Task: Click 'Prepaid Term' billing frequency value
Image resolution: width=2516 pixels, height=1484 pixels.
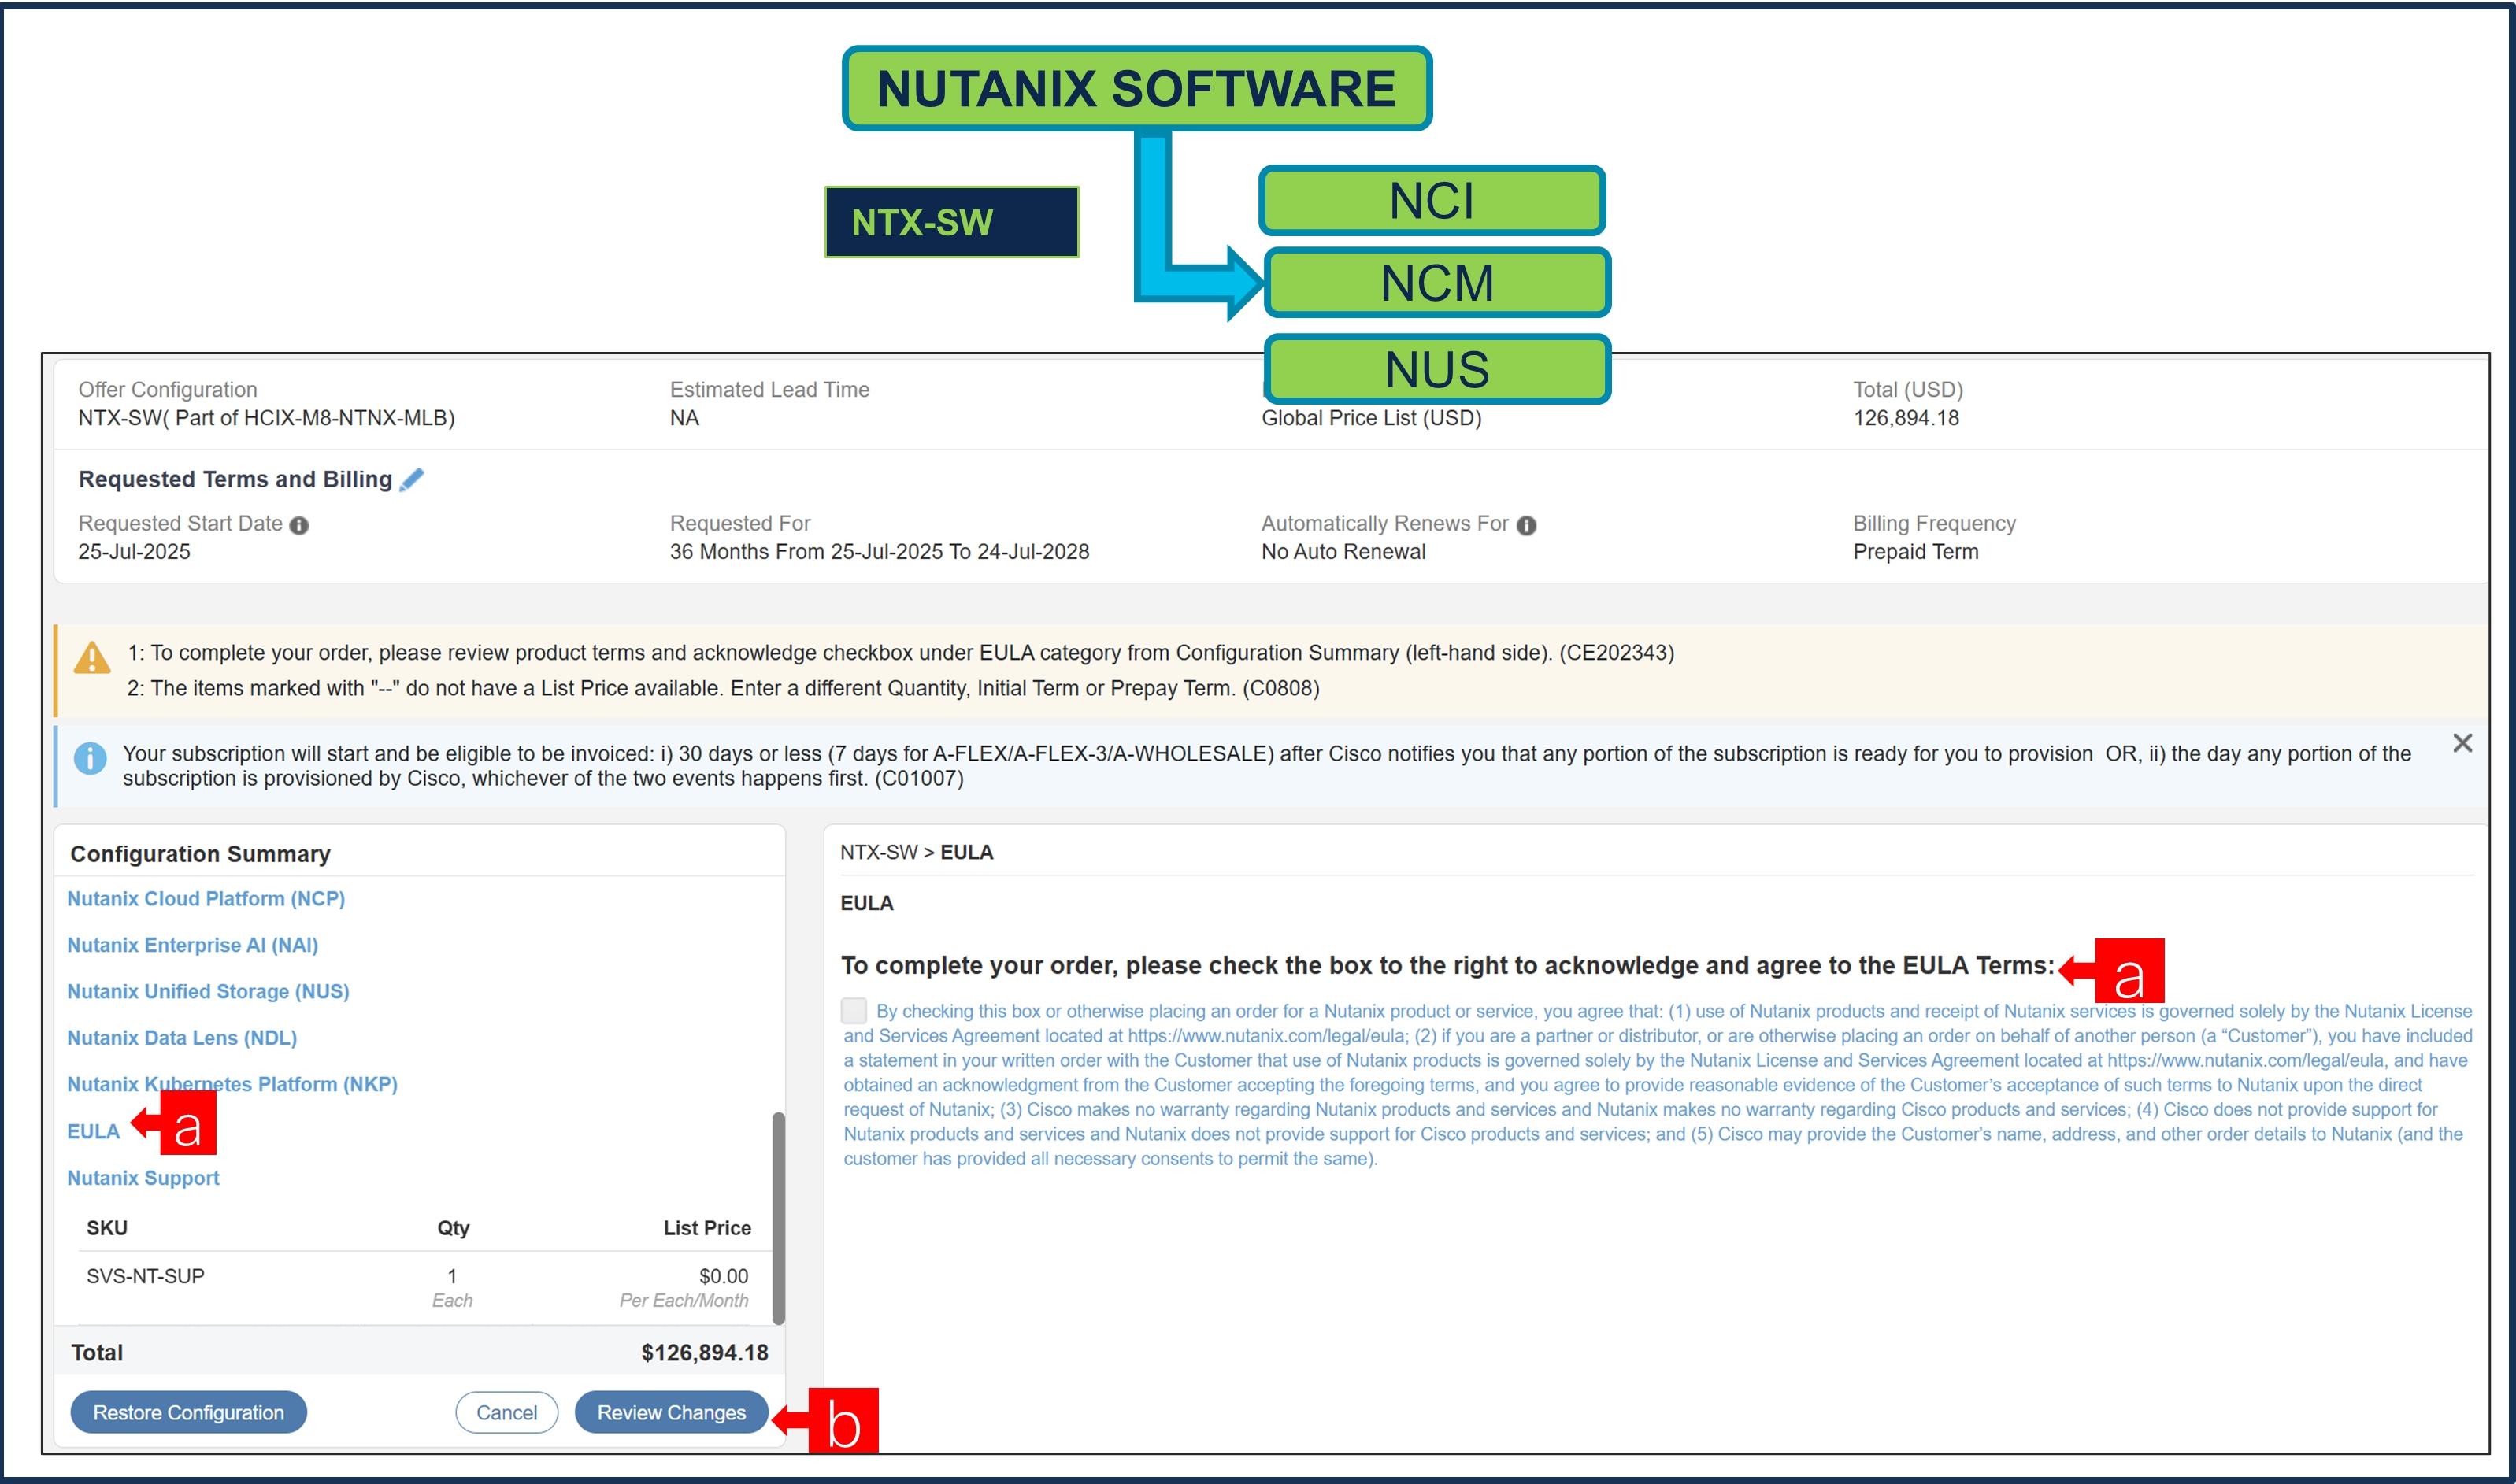Action: (x=1915, y=552)
